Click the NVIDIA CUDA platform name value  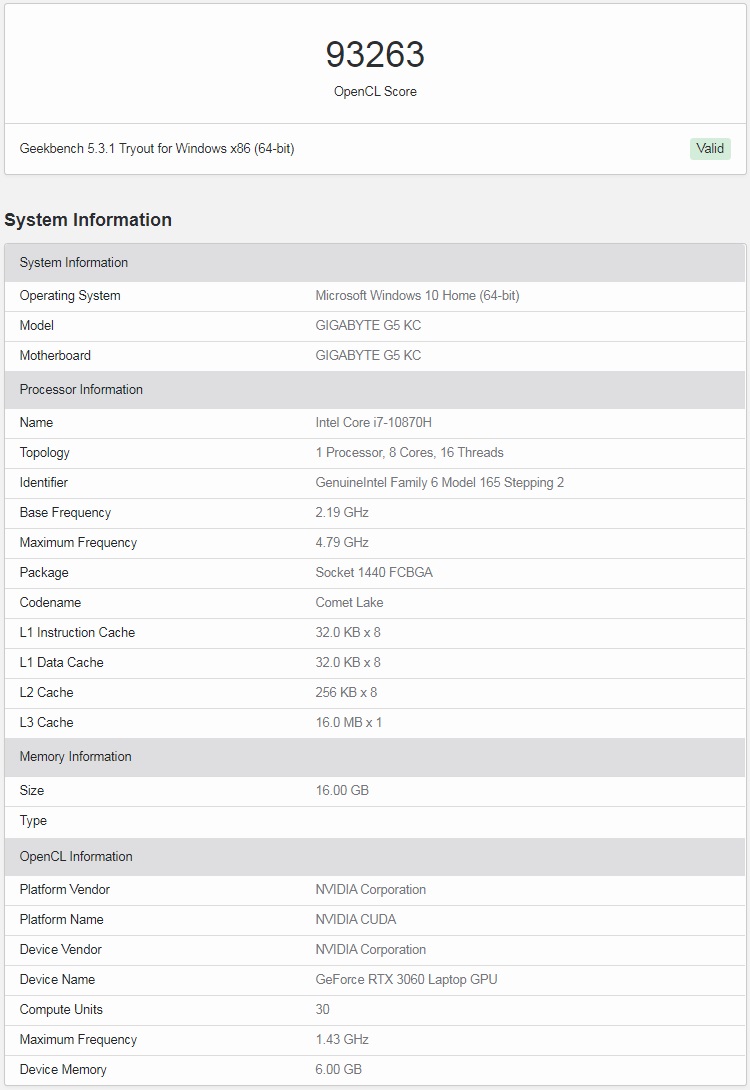pyautogui.click(x=356, y=920)
